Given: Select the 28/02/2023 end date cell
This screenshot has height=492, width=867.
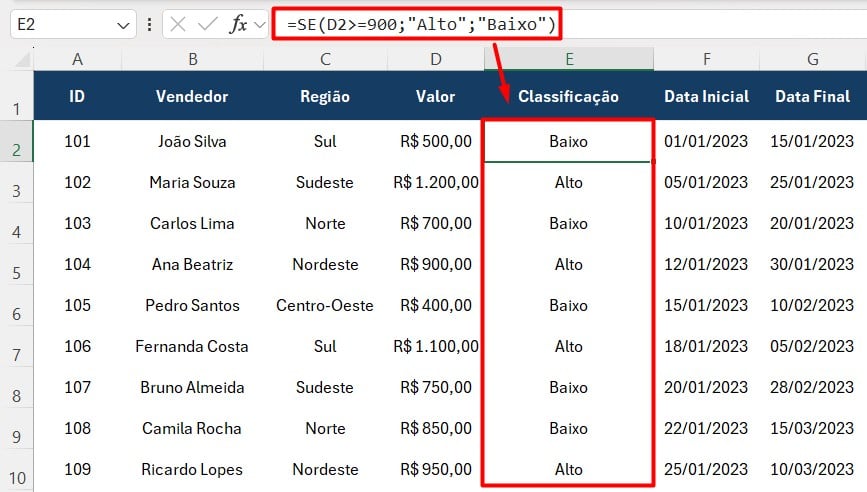Looking at the screenshot, I should (813, 387).
